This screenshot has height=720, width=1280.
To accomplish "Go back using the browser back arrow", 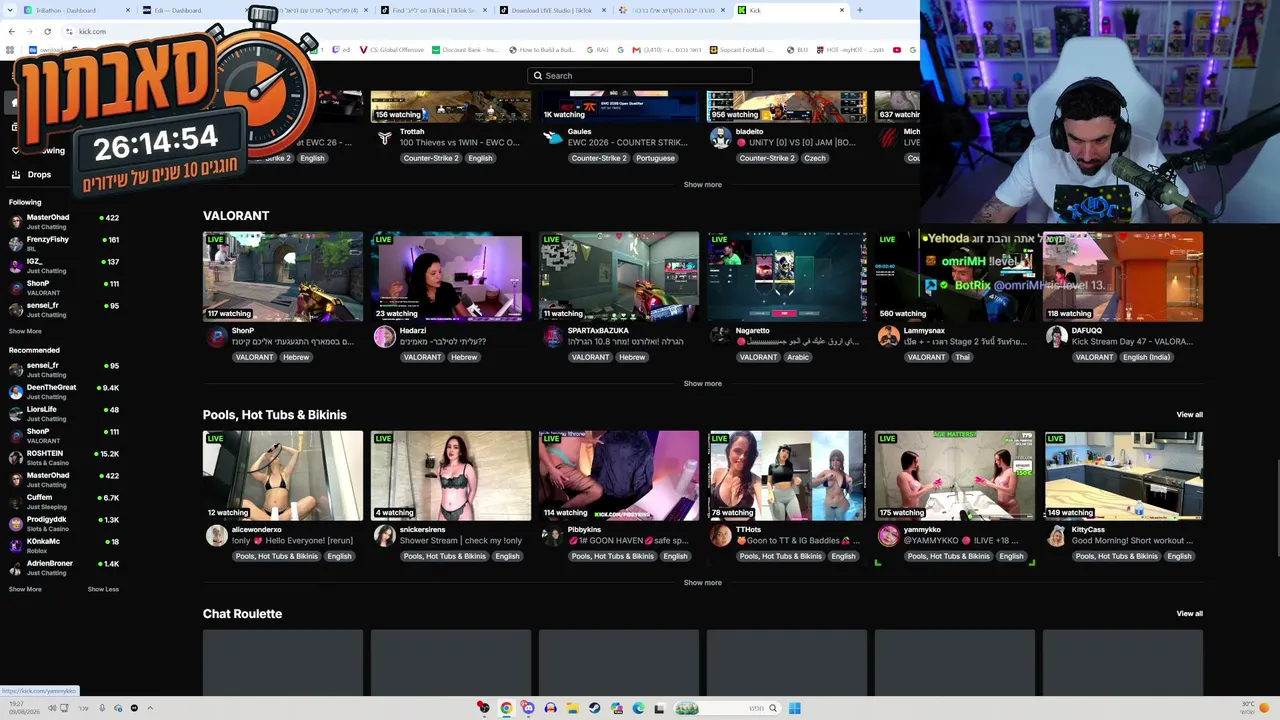I will 11,31.
